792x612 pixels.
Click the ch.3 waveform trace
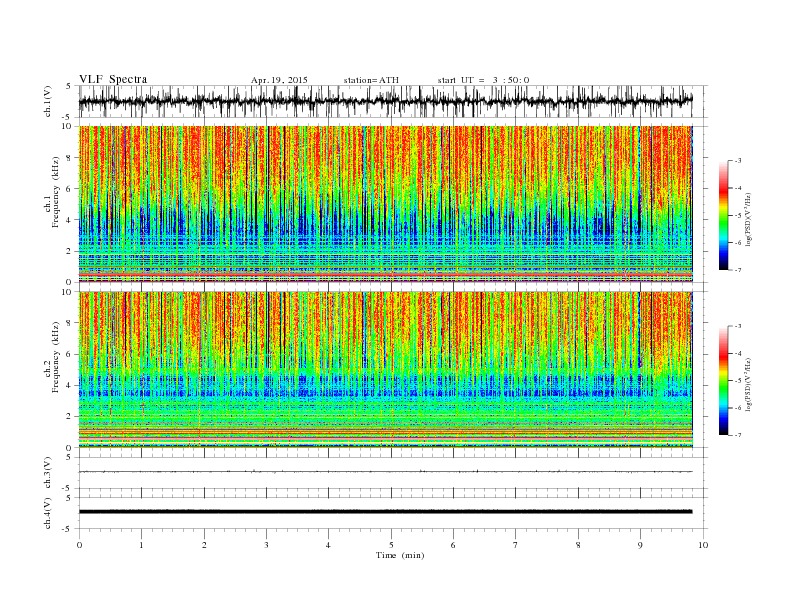pyautogui.click(x=386, y=472)
